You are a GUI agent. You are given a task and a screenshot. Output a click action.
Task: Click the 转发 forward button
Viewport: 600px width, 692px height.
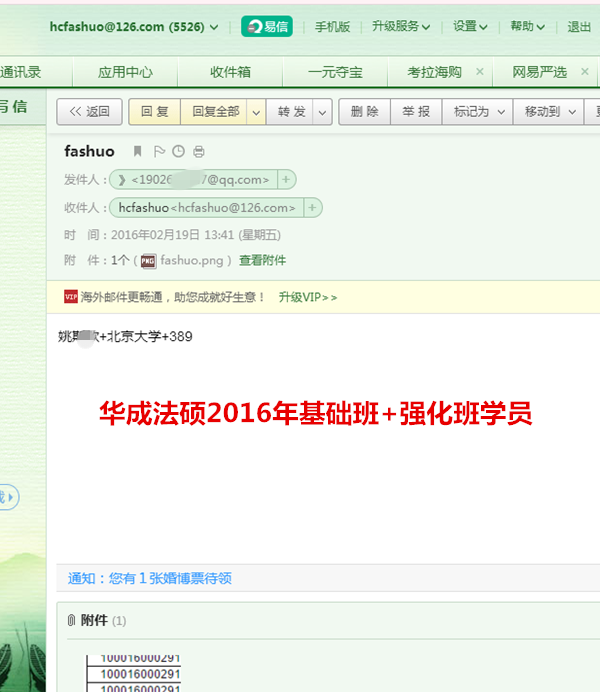291,112
